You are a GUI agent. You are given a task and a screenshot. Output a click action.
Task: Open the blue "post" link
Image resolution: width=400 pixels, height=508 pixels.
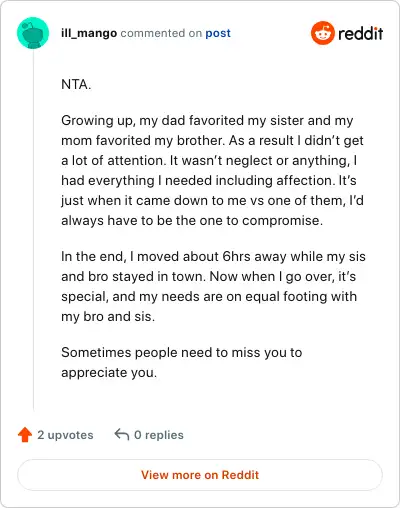218,34
